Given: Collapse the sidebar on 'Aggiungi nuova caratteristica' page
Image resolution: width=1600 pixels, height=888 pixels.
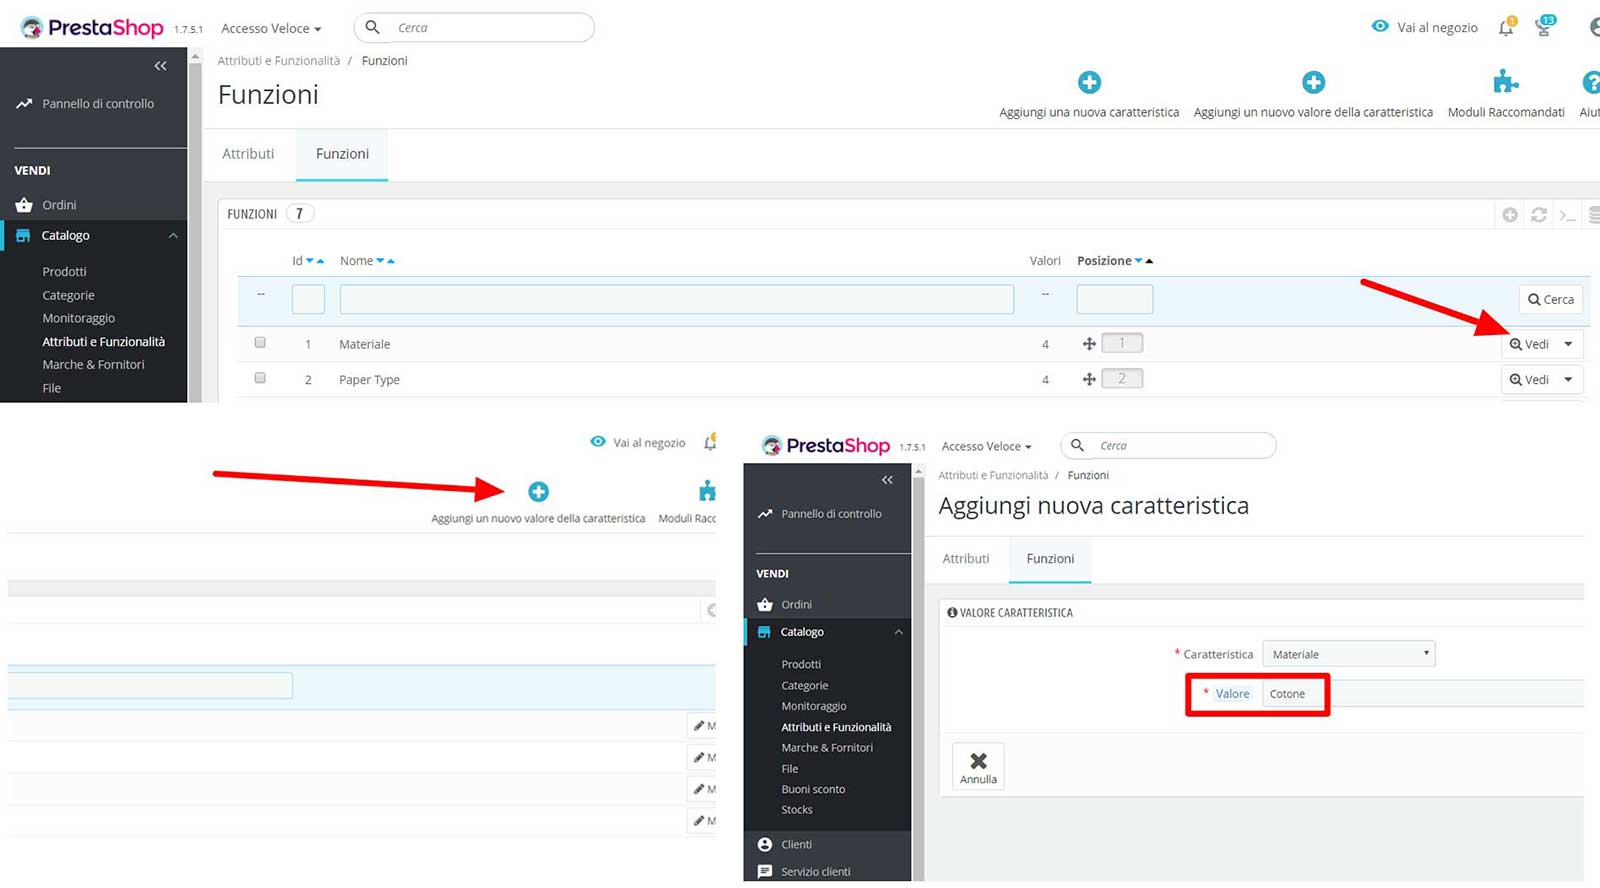Looking at the screenshot, I should [887, 480].
